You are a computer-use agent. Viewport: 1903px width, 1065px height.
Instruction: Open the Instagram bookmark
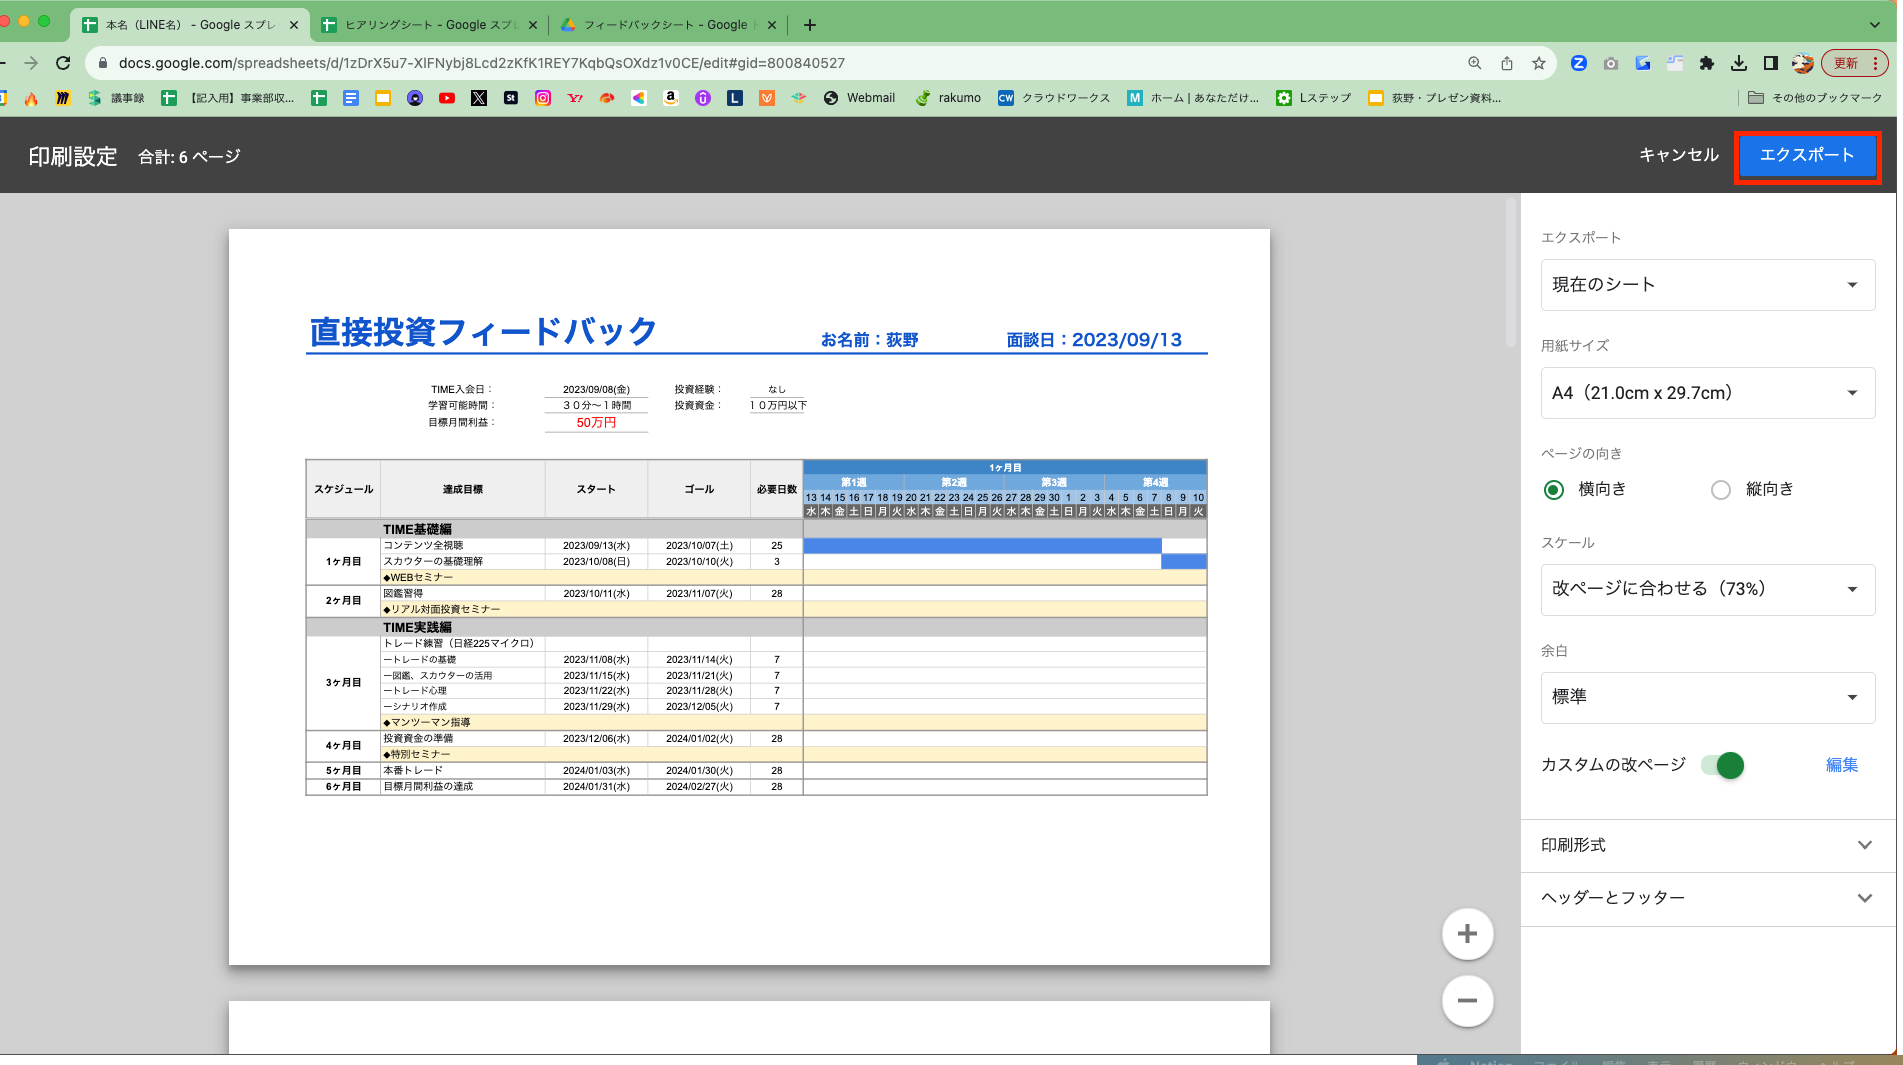[x=542, y=97]
